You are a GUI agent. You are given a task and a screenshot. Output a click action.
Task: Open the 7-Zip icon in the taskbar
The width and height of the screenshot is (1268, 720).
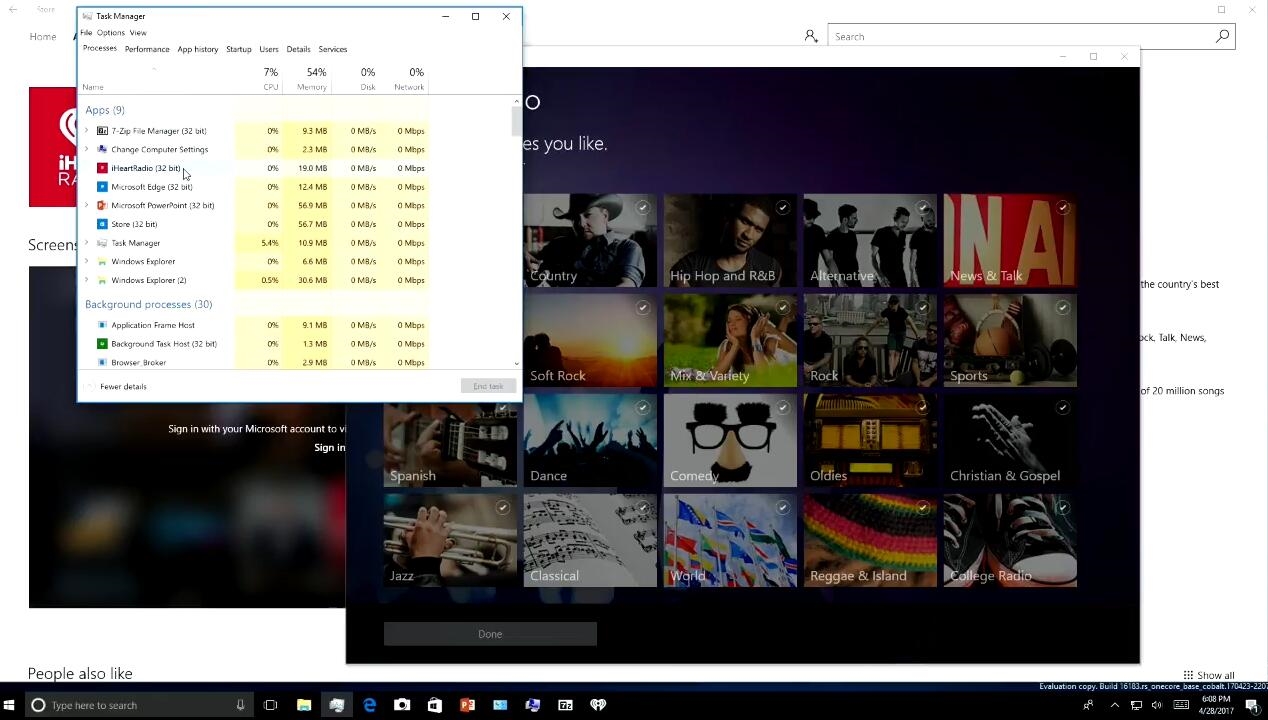click(565, 705)
